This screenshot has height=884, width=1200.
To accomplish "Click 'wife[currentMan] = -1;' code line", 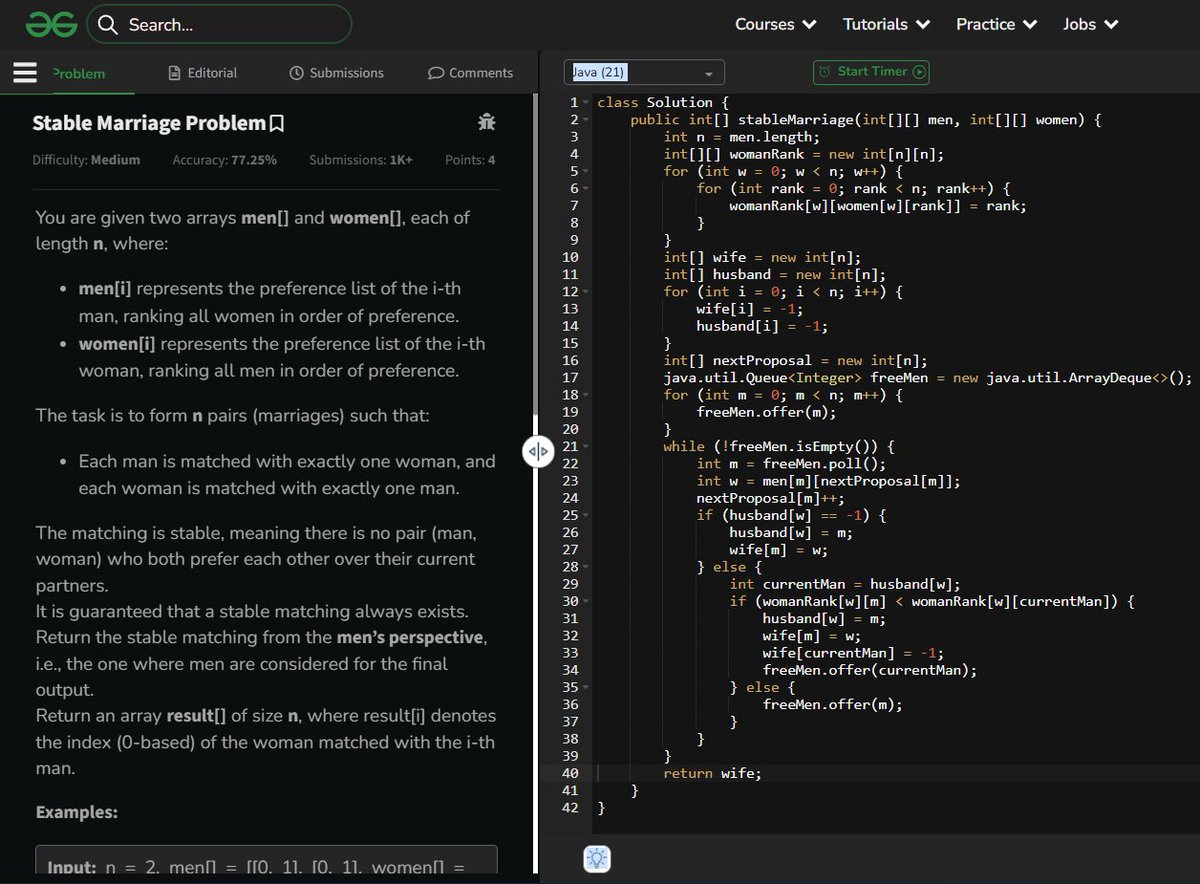I will 853,653.
